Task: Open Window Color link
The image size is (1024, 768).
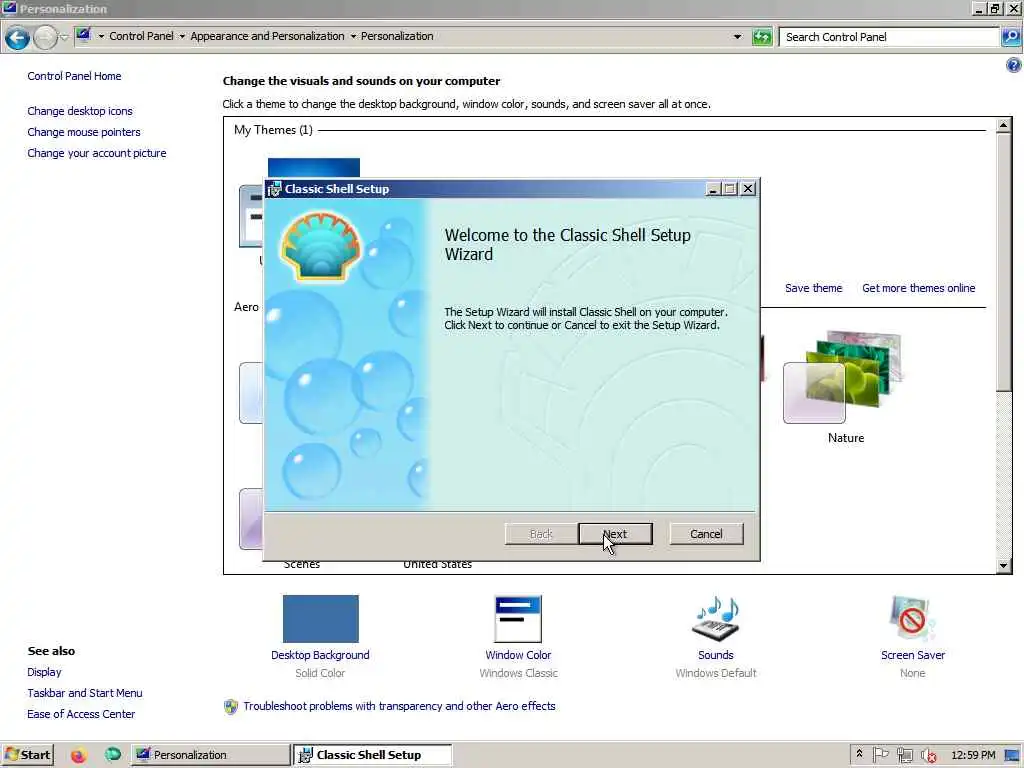Action: pyautogui.click(x=518, y=655)
